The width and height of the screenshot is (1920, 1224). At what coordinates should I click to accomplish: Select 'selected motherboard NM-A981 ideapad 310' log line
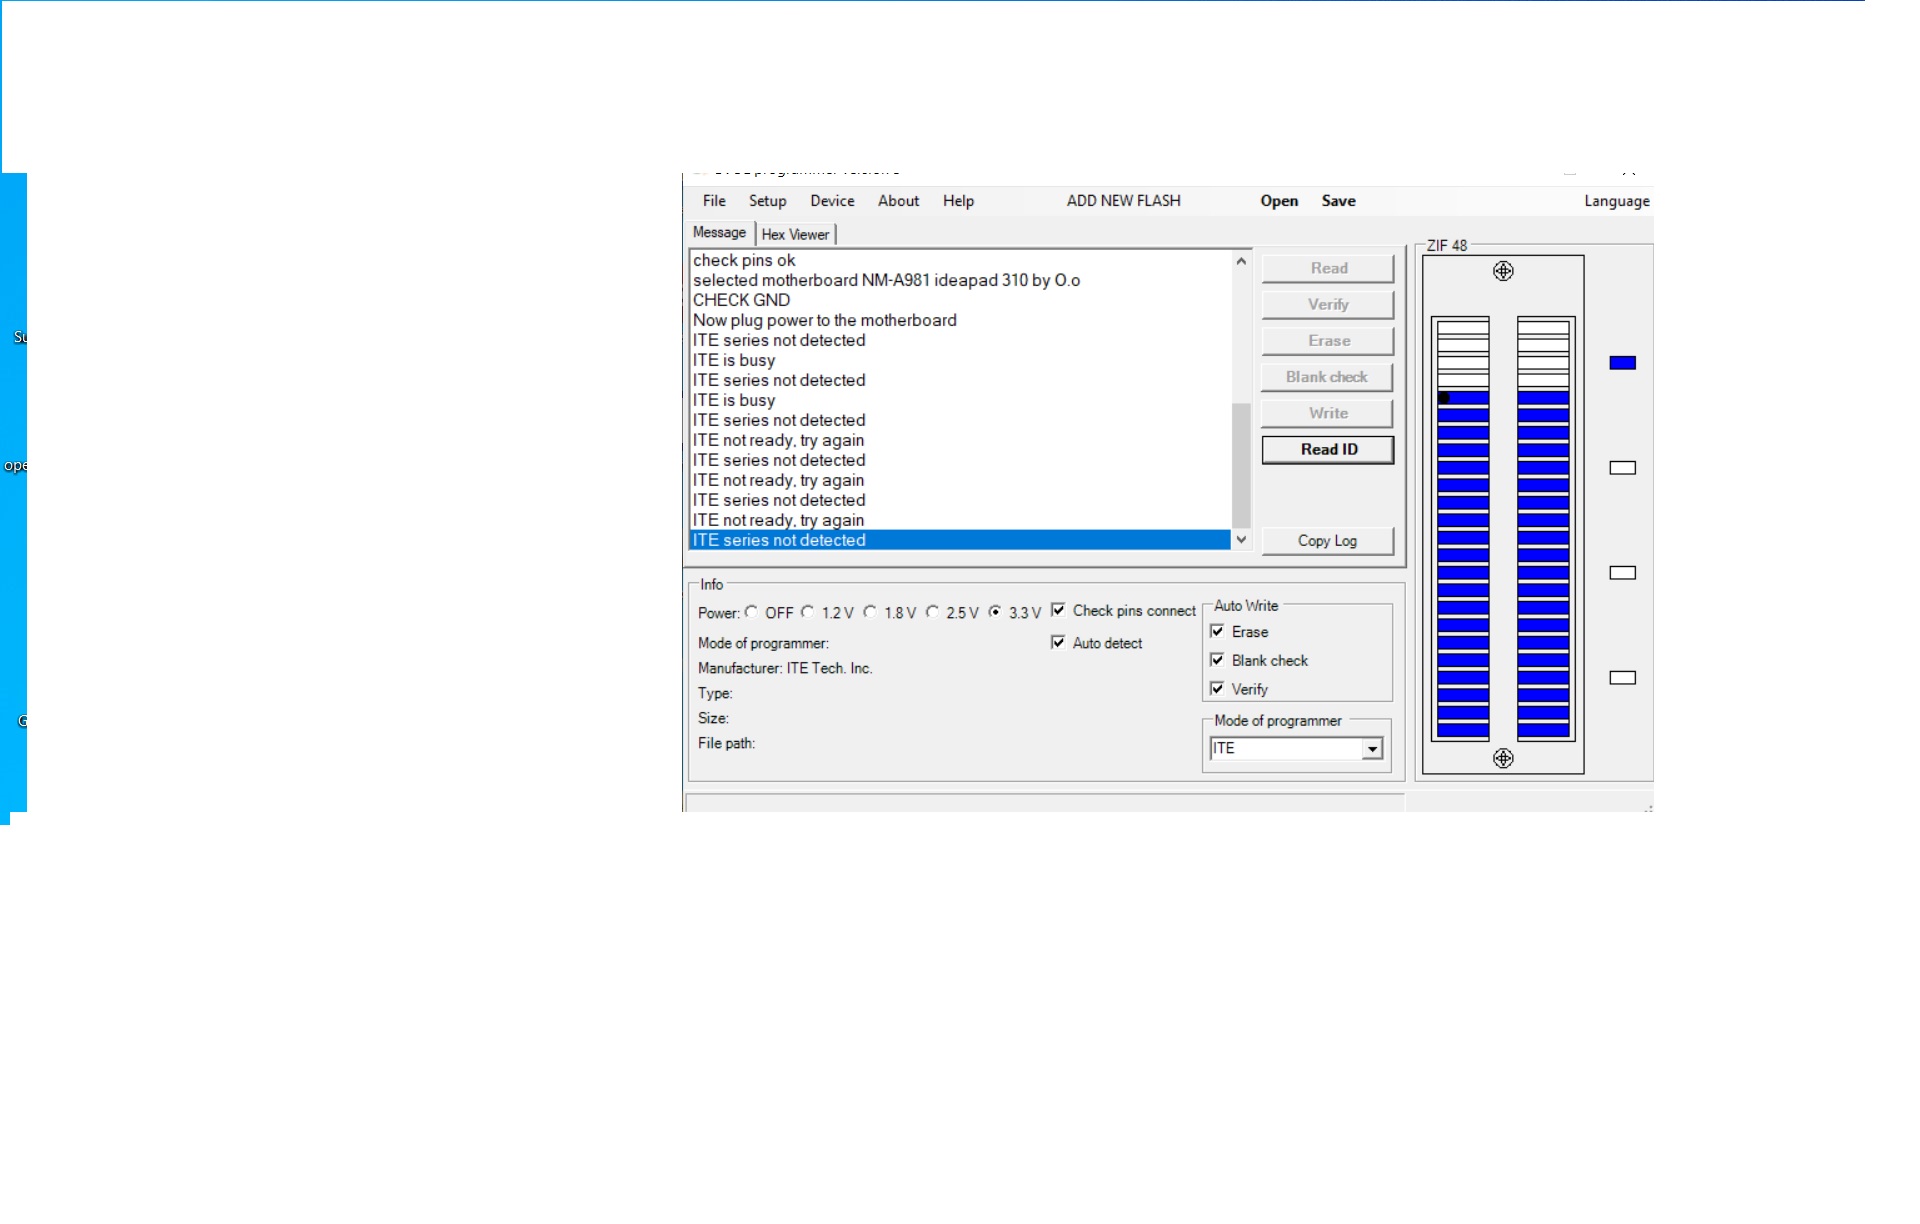click(960, 280)
